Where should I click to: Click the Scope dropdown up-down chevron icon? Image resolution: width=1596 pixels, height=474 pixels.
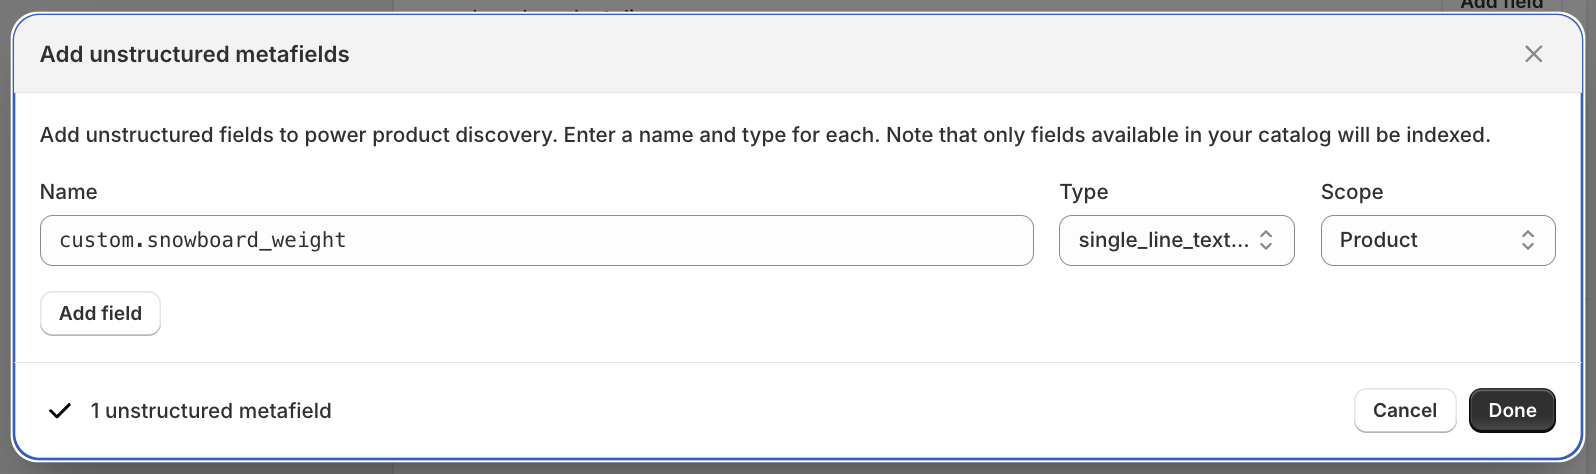(1527, 240)
